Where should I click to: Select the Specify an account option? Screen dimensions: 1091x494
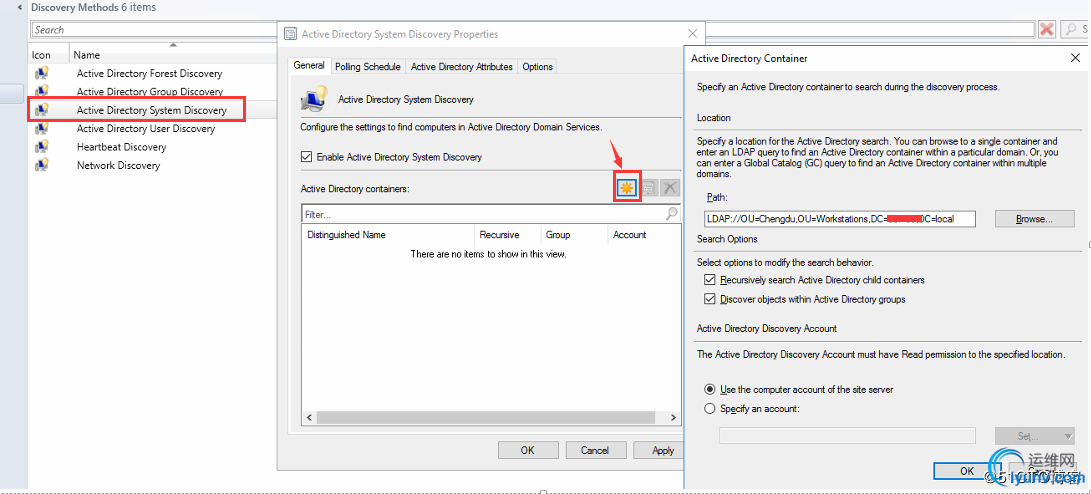(x=710, y=409)
